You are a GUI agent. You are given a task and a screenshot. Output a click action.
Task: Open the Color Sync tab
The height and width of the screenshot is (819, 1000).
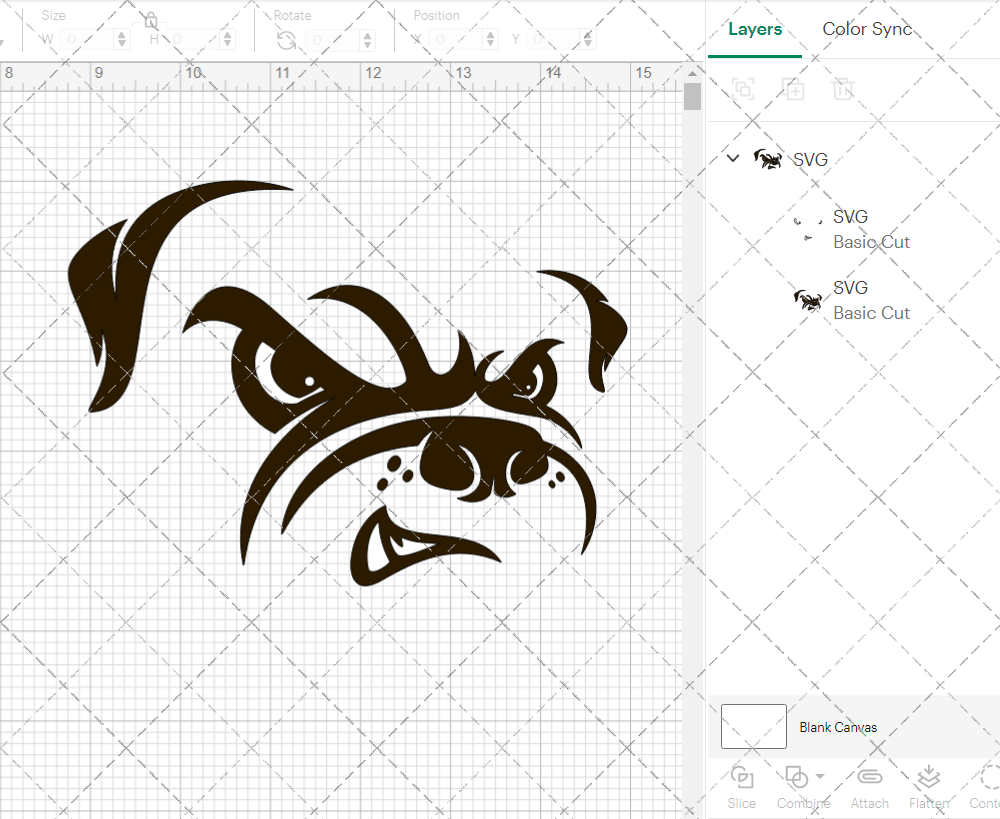pos(867,29)
